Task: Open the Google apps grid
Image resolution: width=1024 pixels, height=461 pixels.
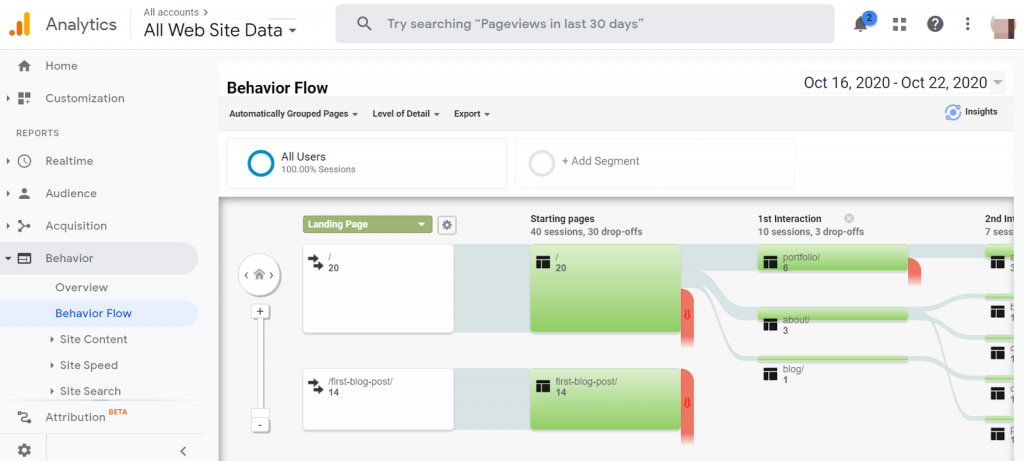Action: click(x=899, y=24)
